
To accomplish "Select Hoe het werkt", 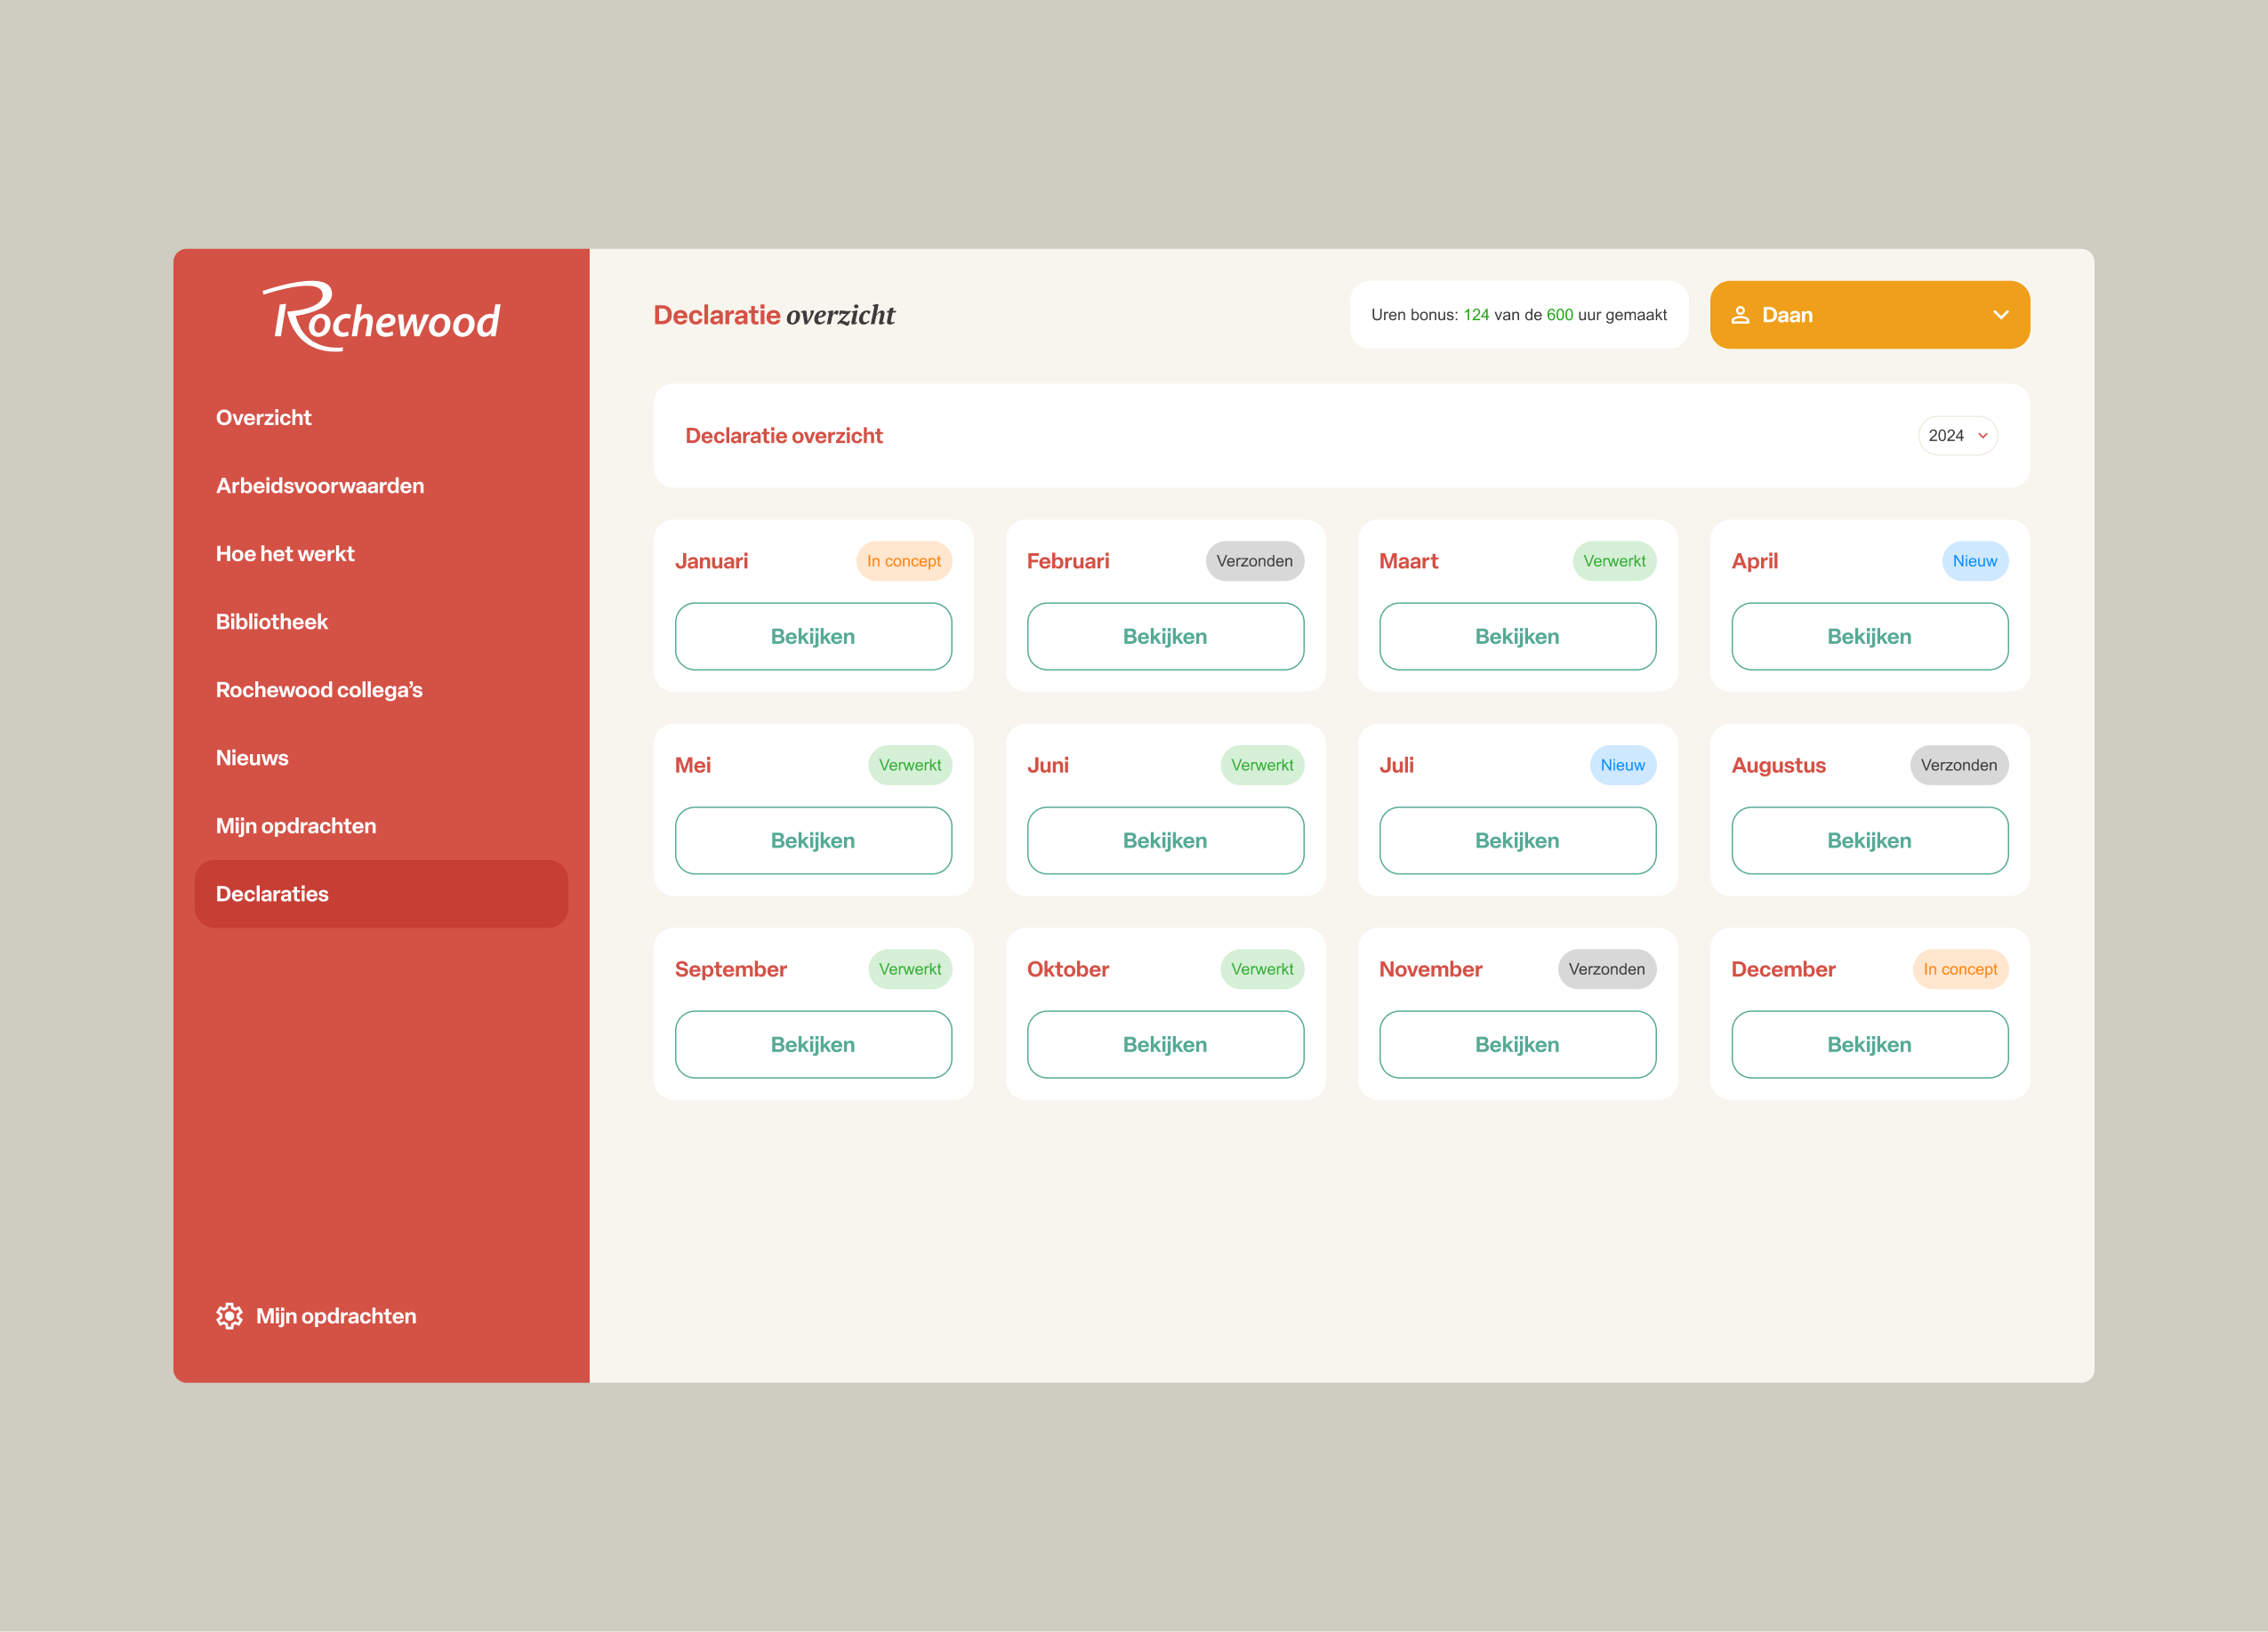I will [x=285, y=553].
